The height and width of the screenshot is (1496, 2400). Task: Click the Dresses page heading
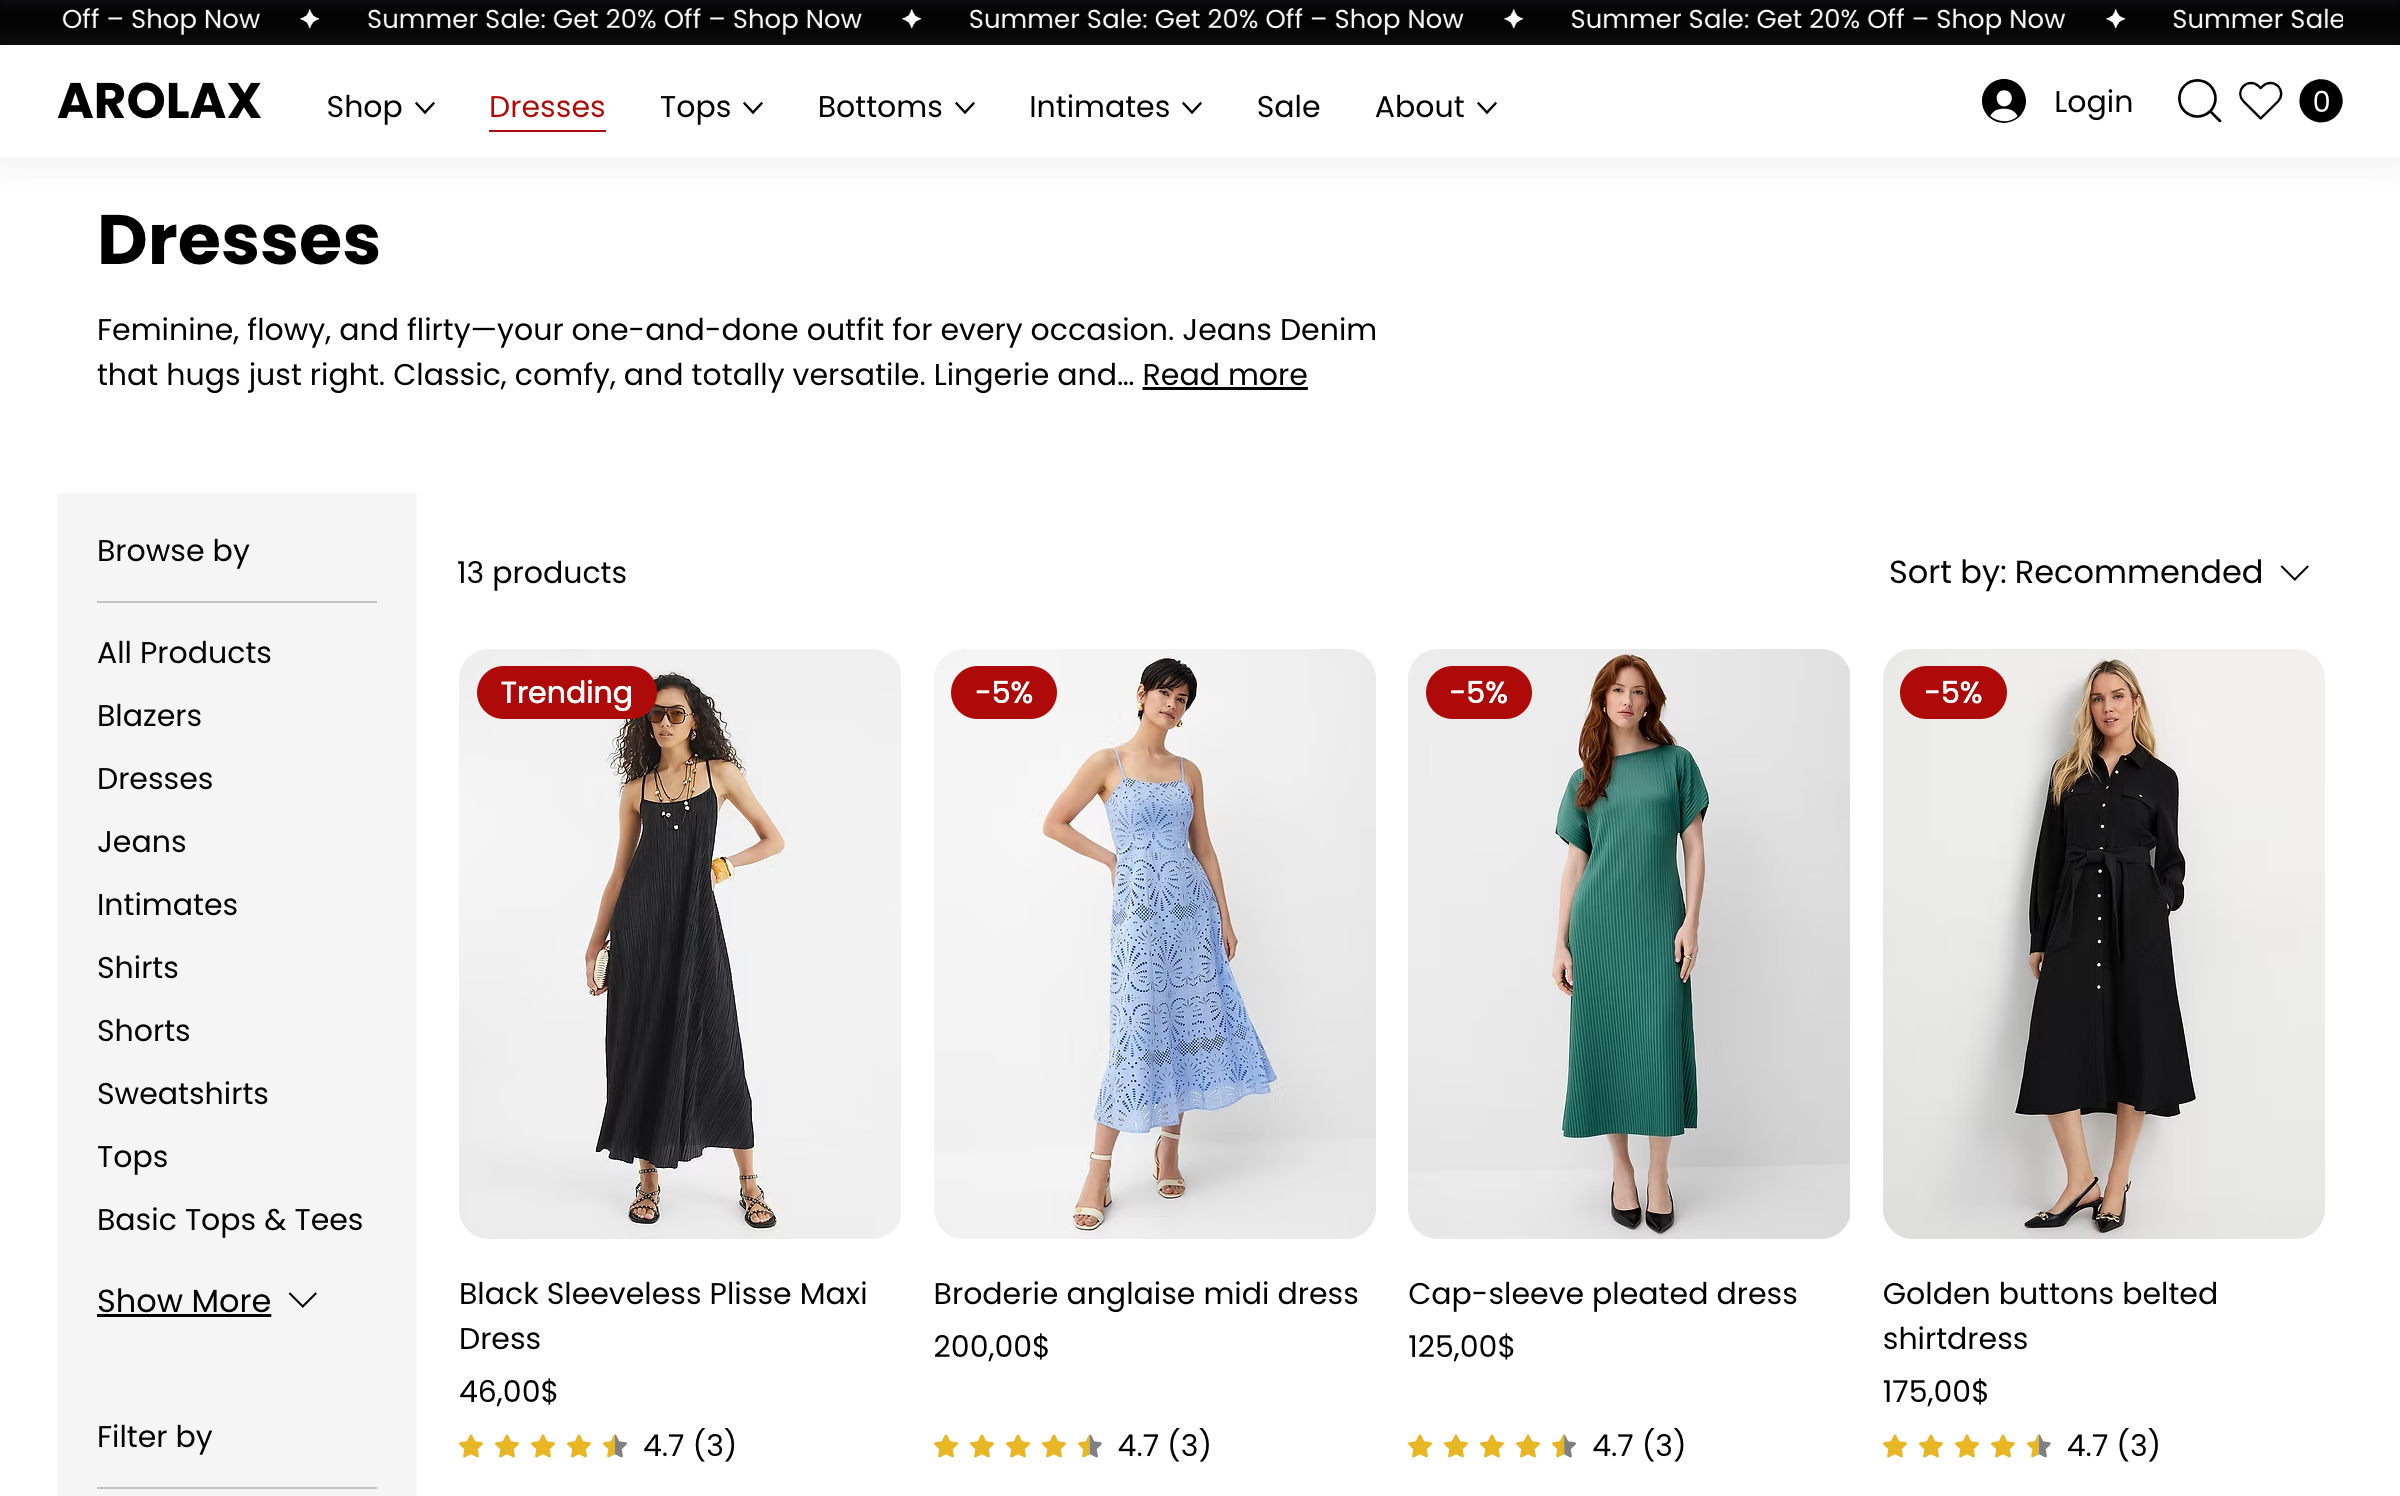(239, 240)
